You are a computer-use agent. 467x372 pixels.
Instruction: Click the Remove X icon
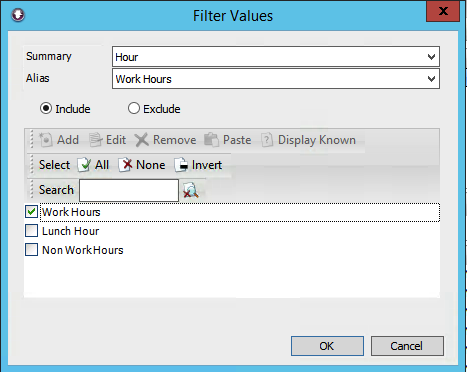142,140
